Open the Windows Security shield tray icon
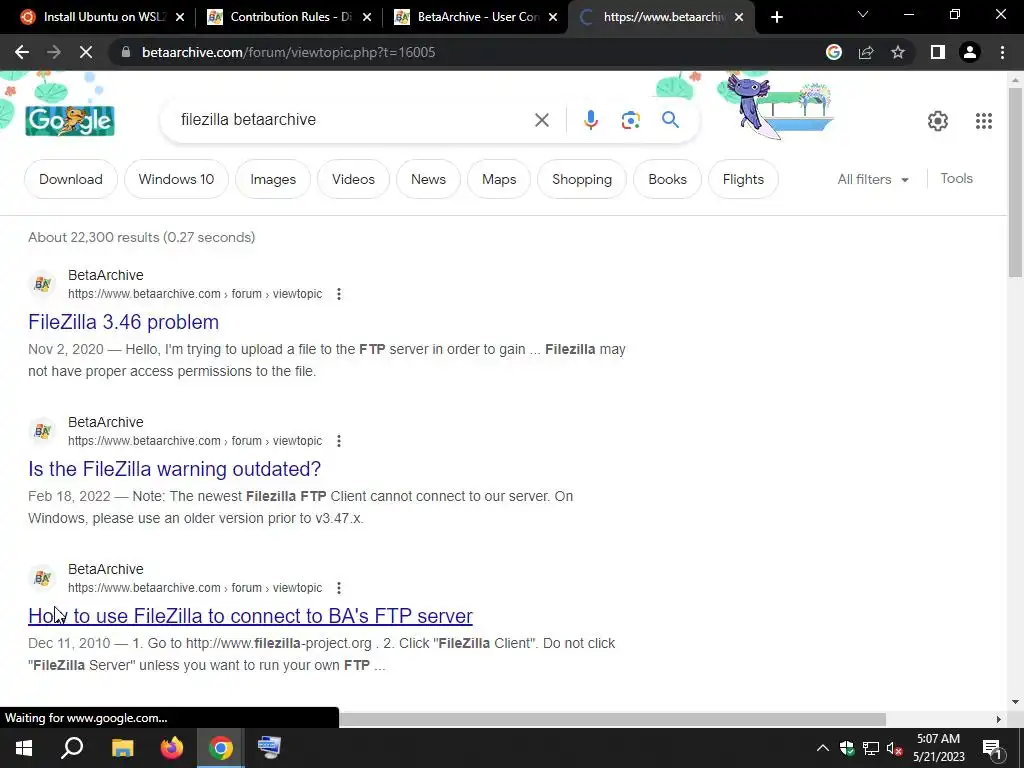This screenshot has width=1024, height=768. tap(847, 748)
